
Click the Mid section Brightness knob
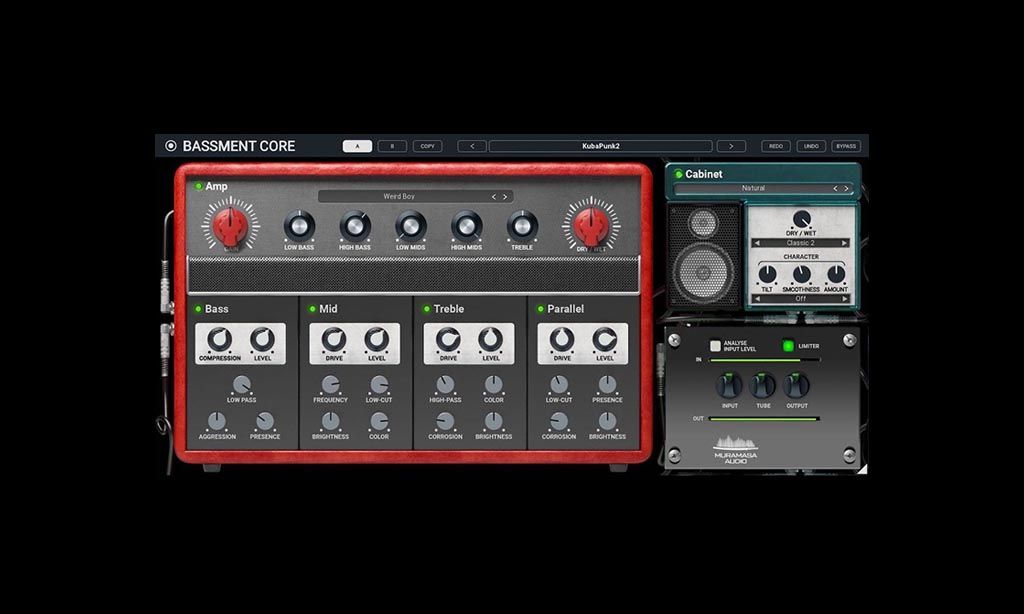coord(330,421)
